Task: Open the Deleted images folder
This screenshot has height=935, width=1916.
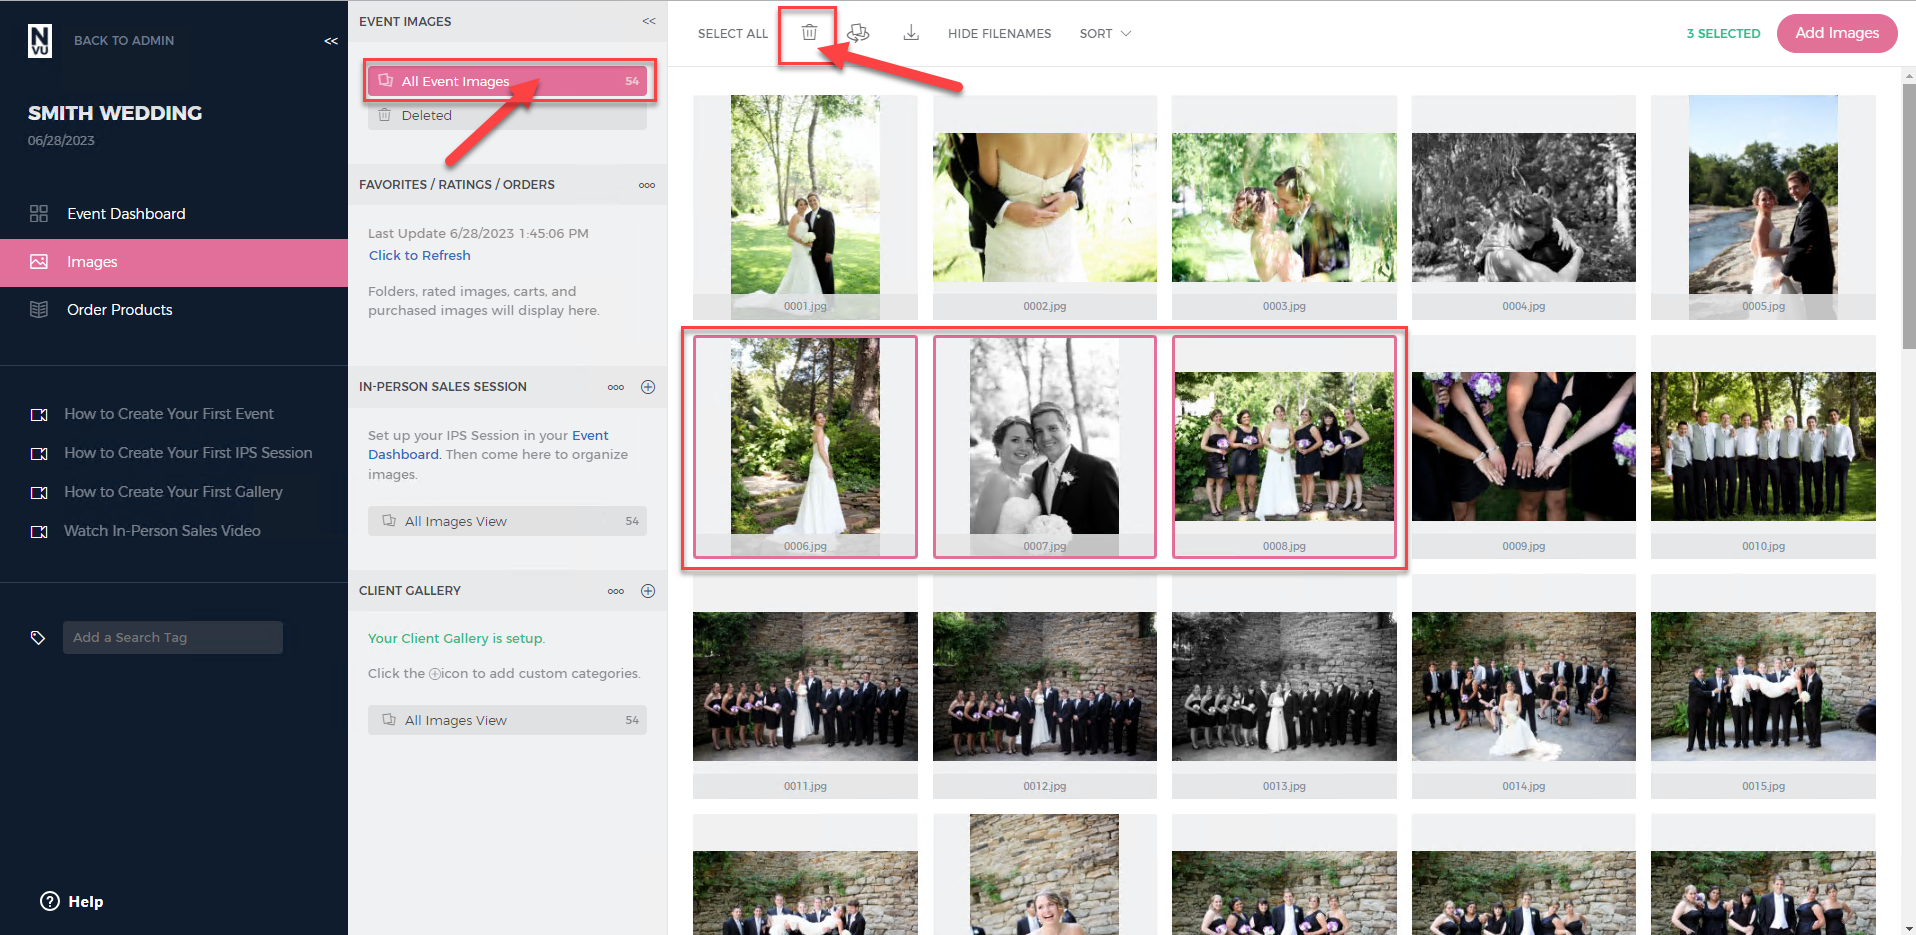Action: pyautogui.click(x=508, y=115)
